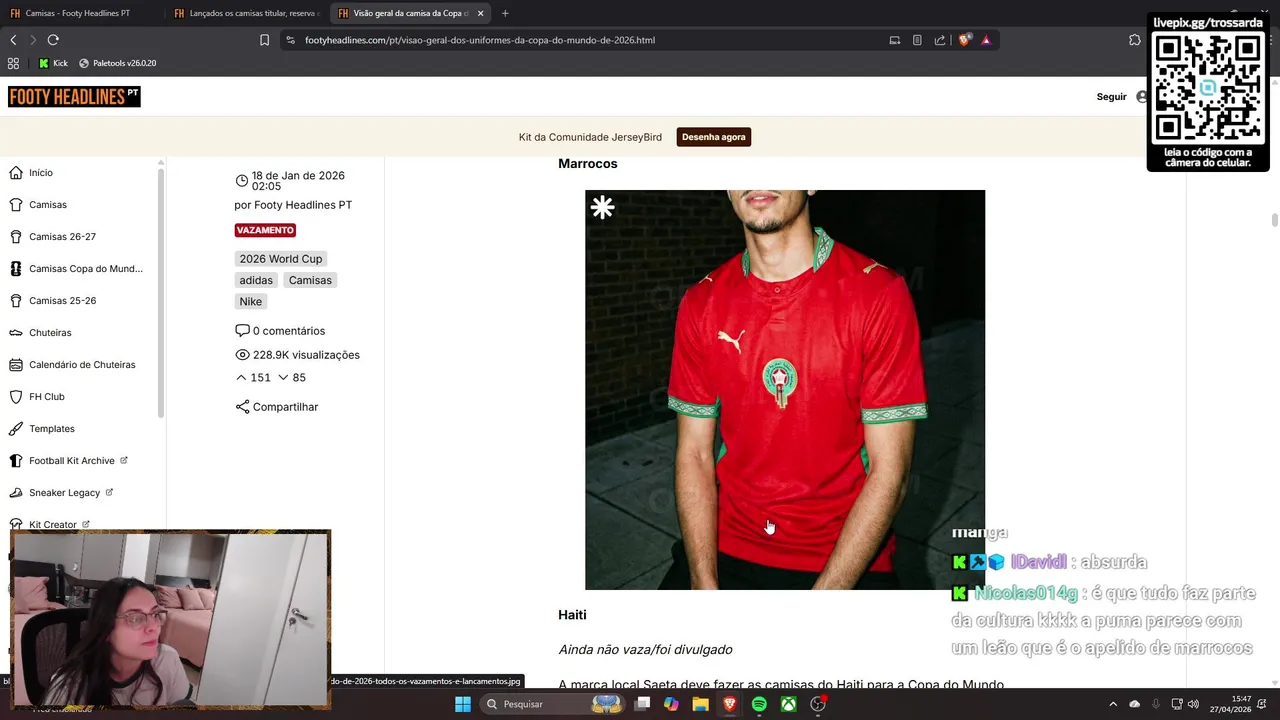Click the Footy Headlines PT logo
This screenshot has height=720, width=1280.
pos(74,96)
